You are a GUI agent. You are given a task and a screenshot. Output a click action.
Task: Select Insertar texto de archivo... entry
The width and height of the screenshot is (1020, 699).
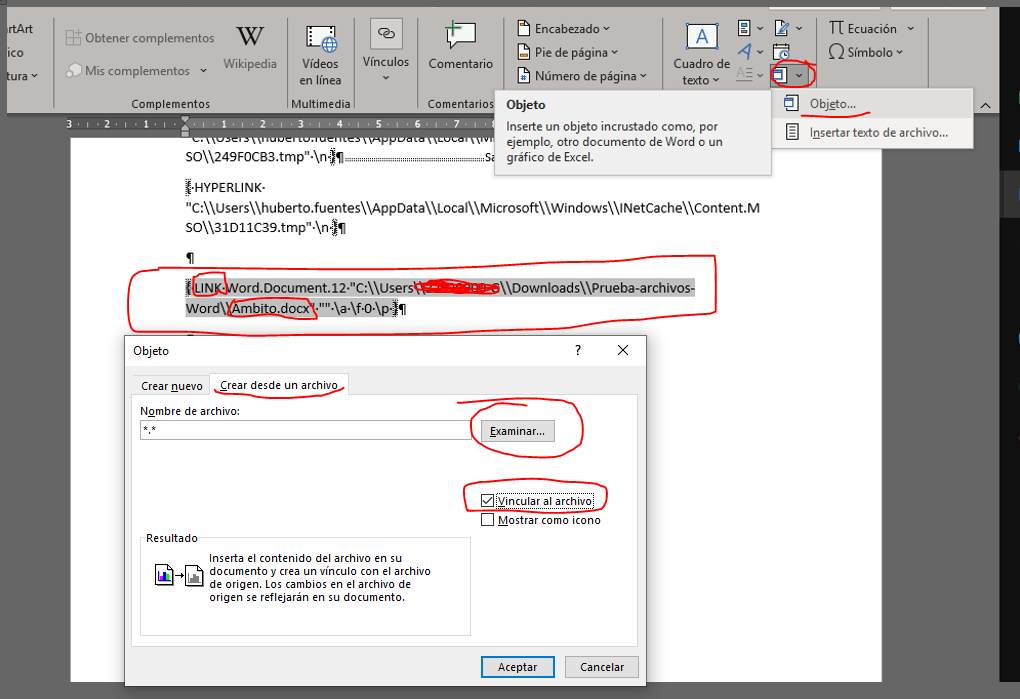point(872,132)
